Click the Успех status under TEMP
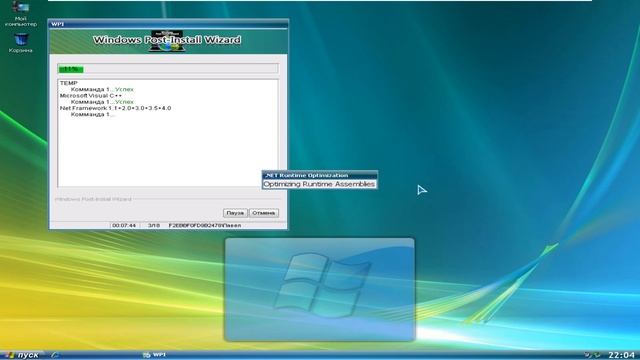Image resolution: width=640 pixels, height=360 pixels. tap(124, 89)
